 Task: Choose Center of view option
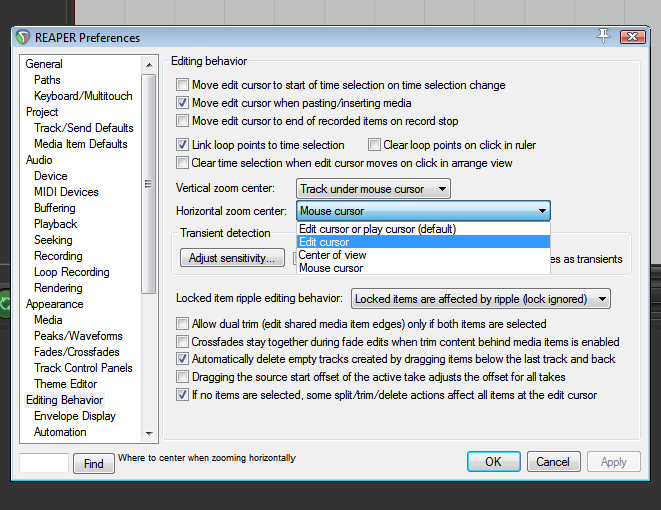click(423, 255)
